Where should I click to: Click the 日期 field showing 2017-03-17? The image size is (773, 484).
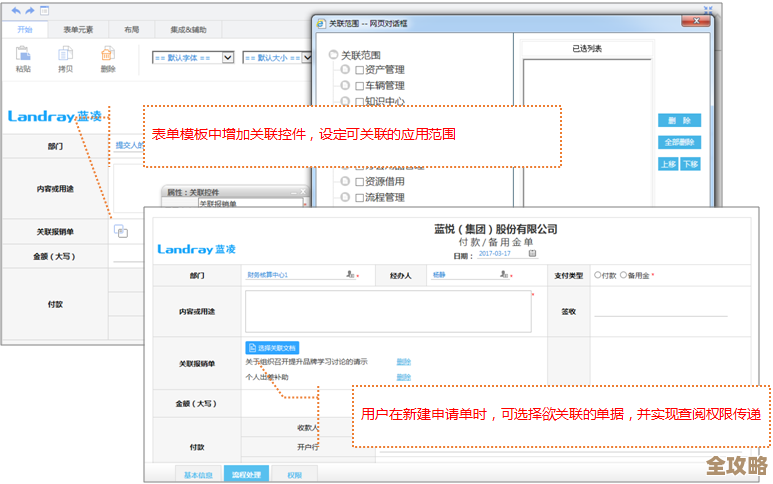pos(502,253)
